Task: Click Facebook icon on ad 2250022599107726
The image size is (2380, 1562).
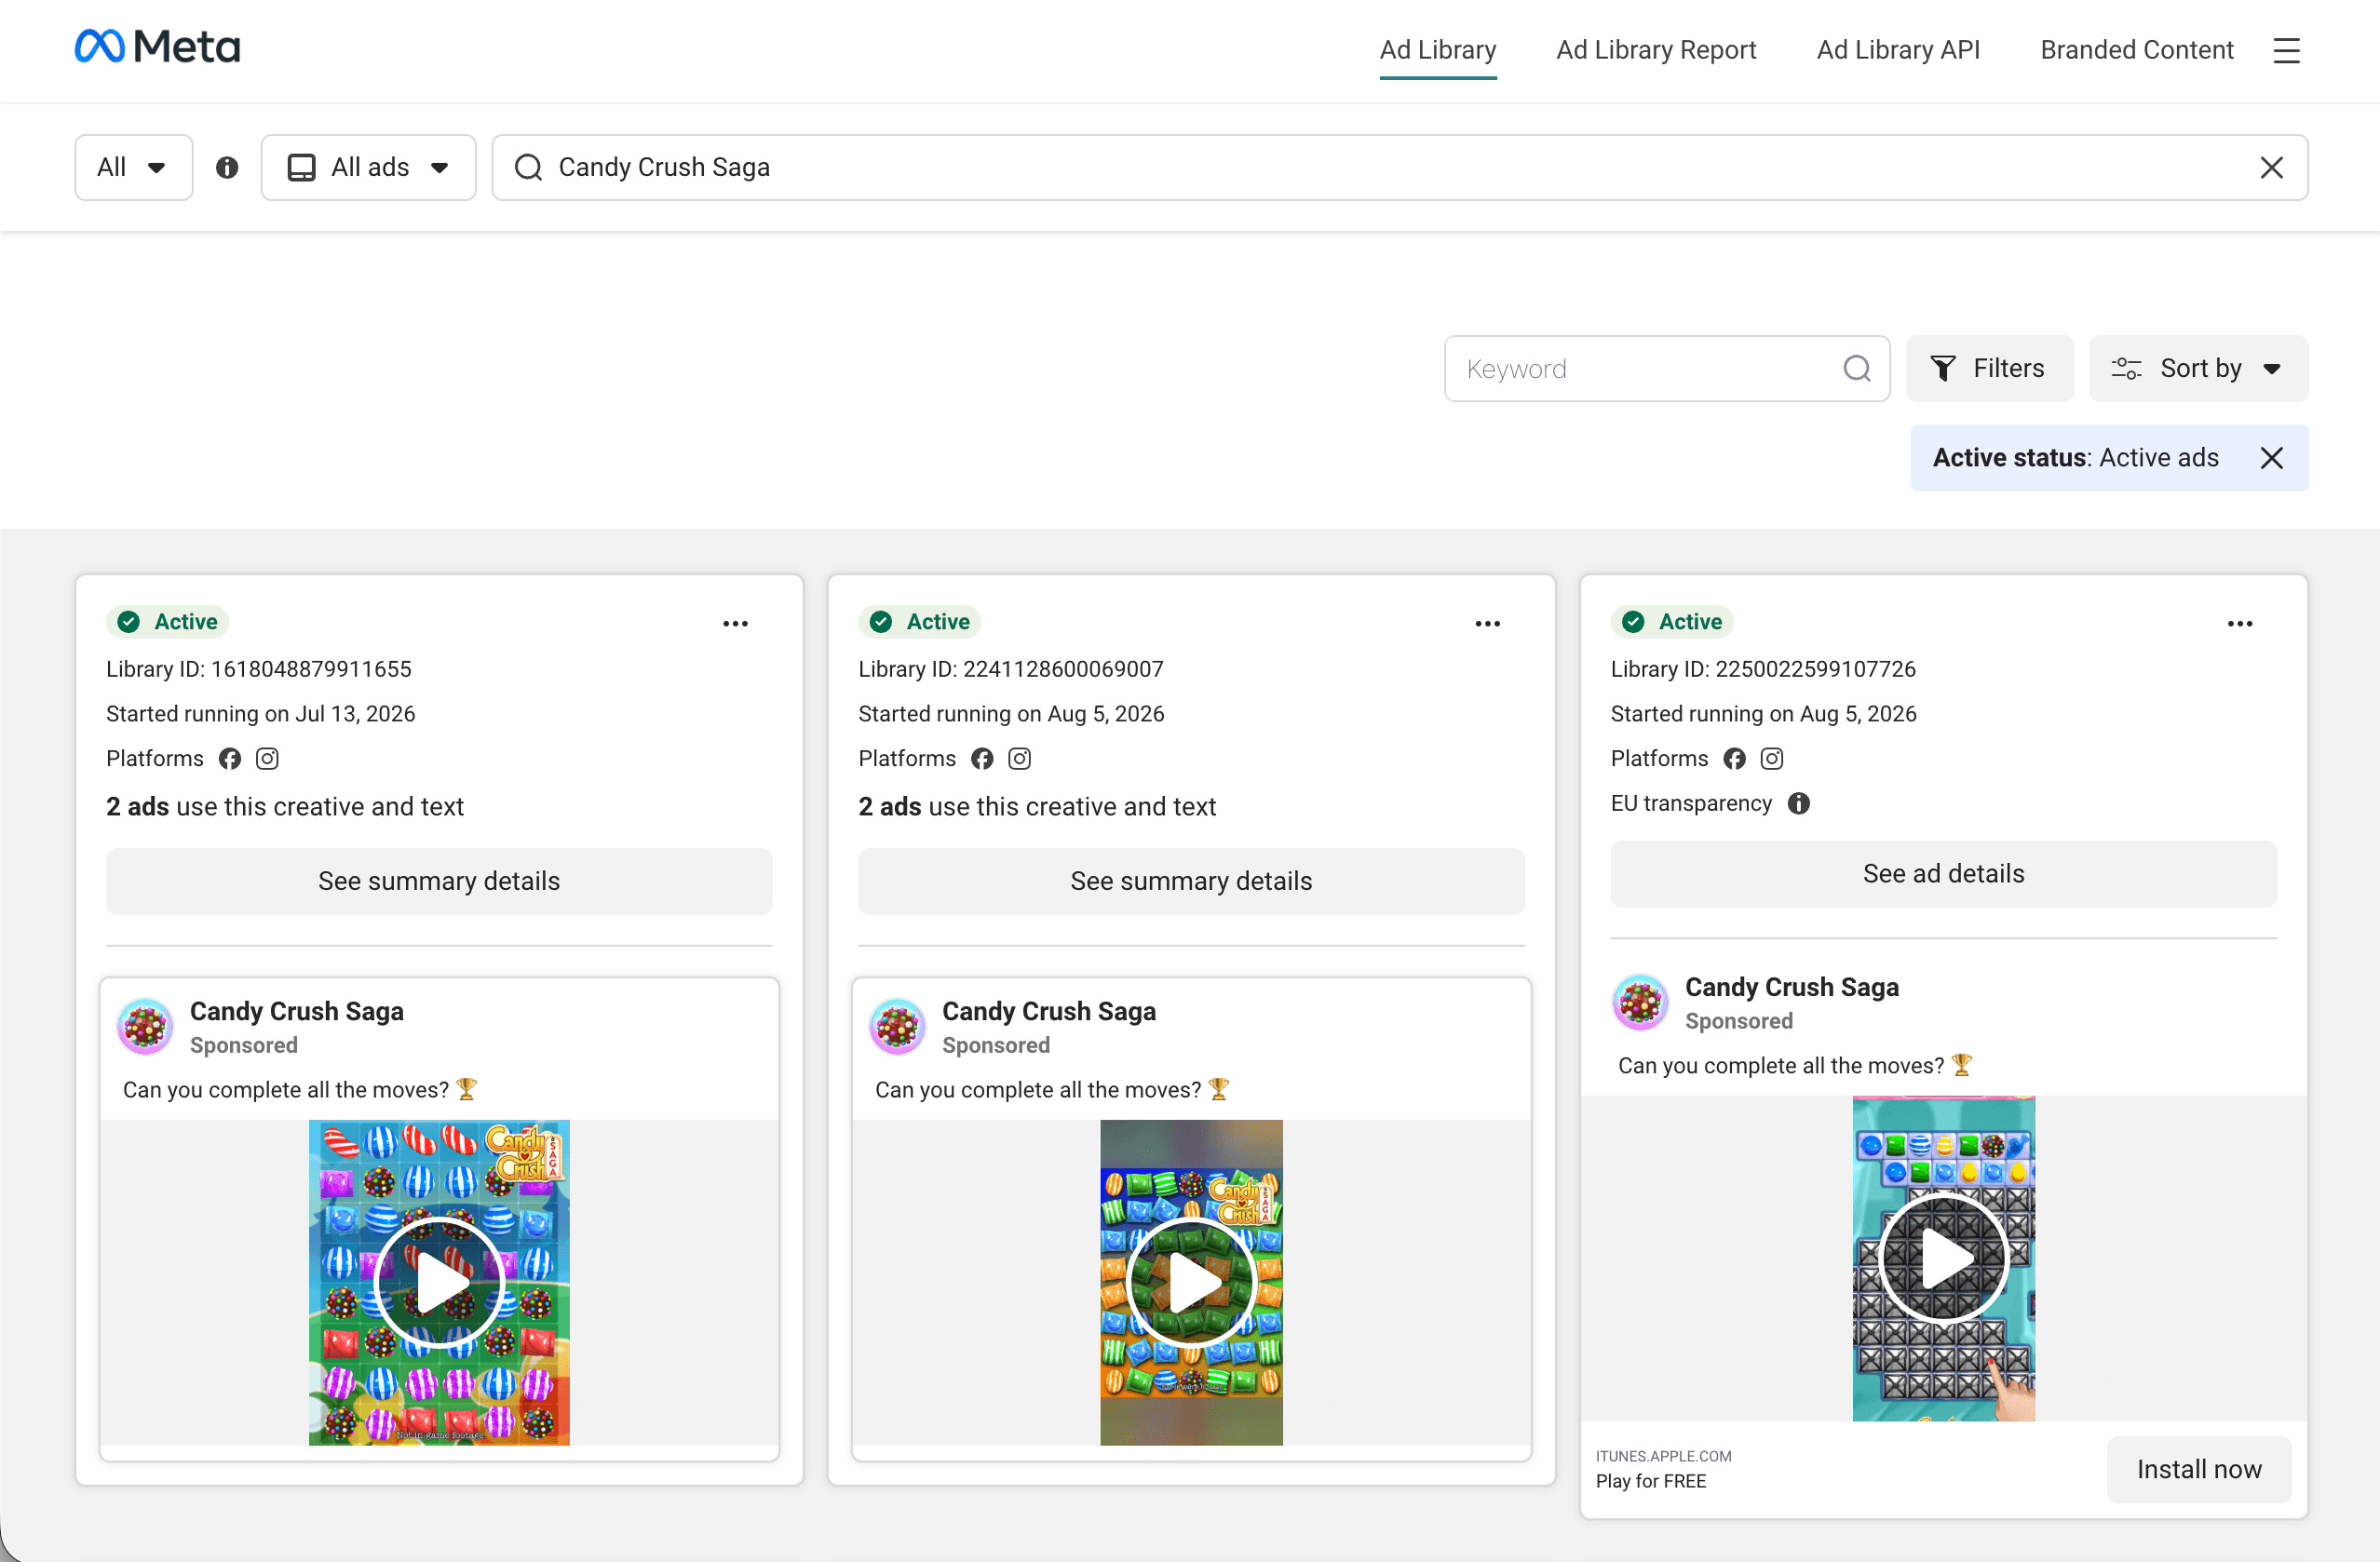Action: click(x=1734, y=758)
